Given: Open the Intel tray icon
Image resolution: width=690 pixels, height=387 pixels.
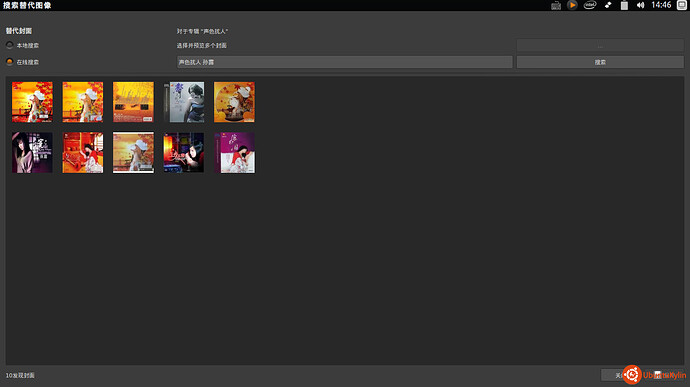Looking at the screenshot, I should pos(590,5).
